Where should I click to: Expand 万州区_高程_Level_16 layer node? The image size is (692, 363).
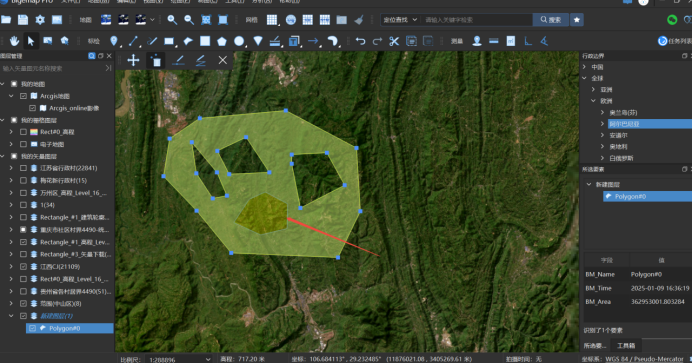click(x=11, y=192)
